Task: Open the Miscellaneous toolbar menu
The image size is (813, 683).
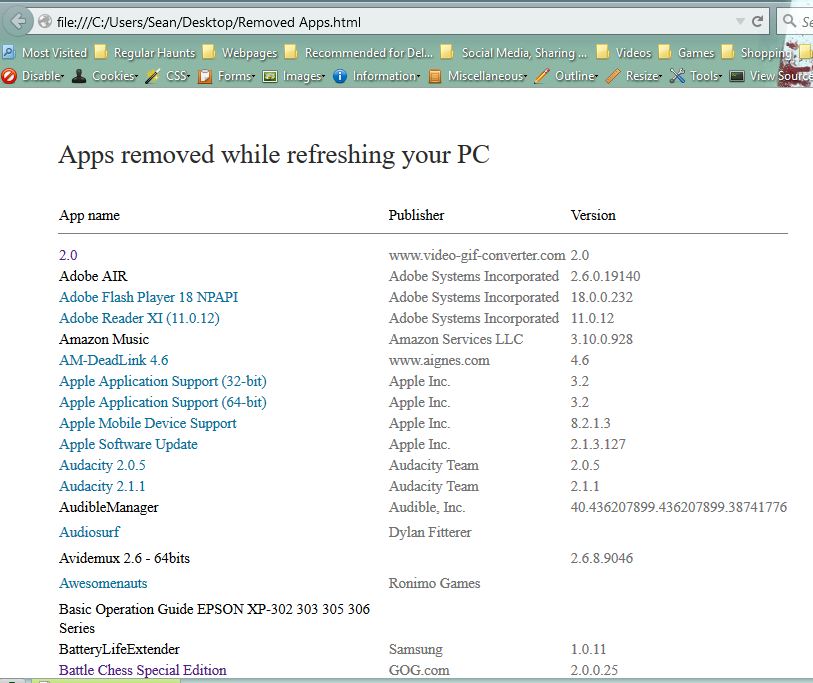Action: coord(487,76)
